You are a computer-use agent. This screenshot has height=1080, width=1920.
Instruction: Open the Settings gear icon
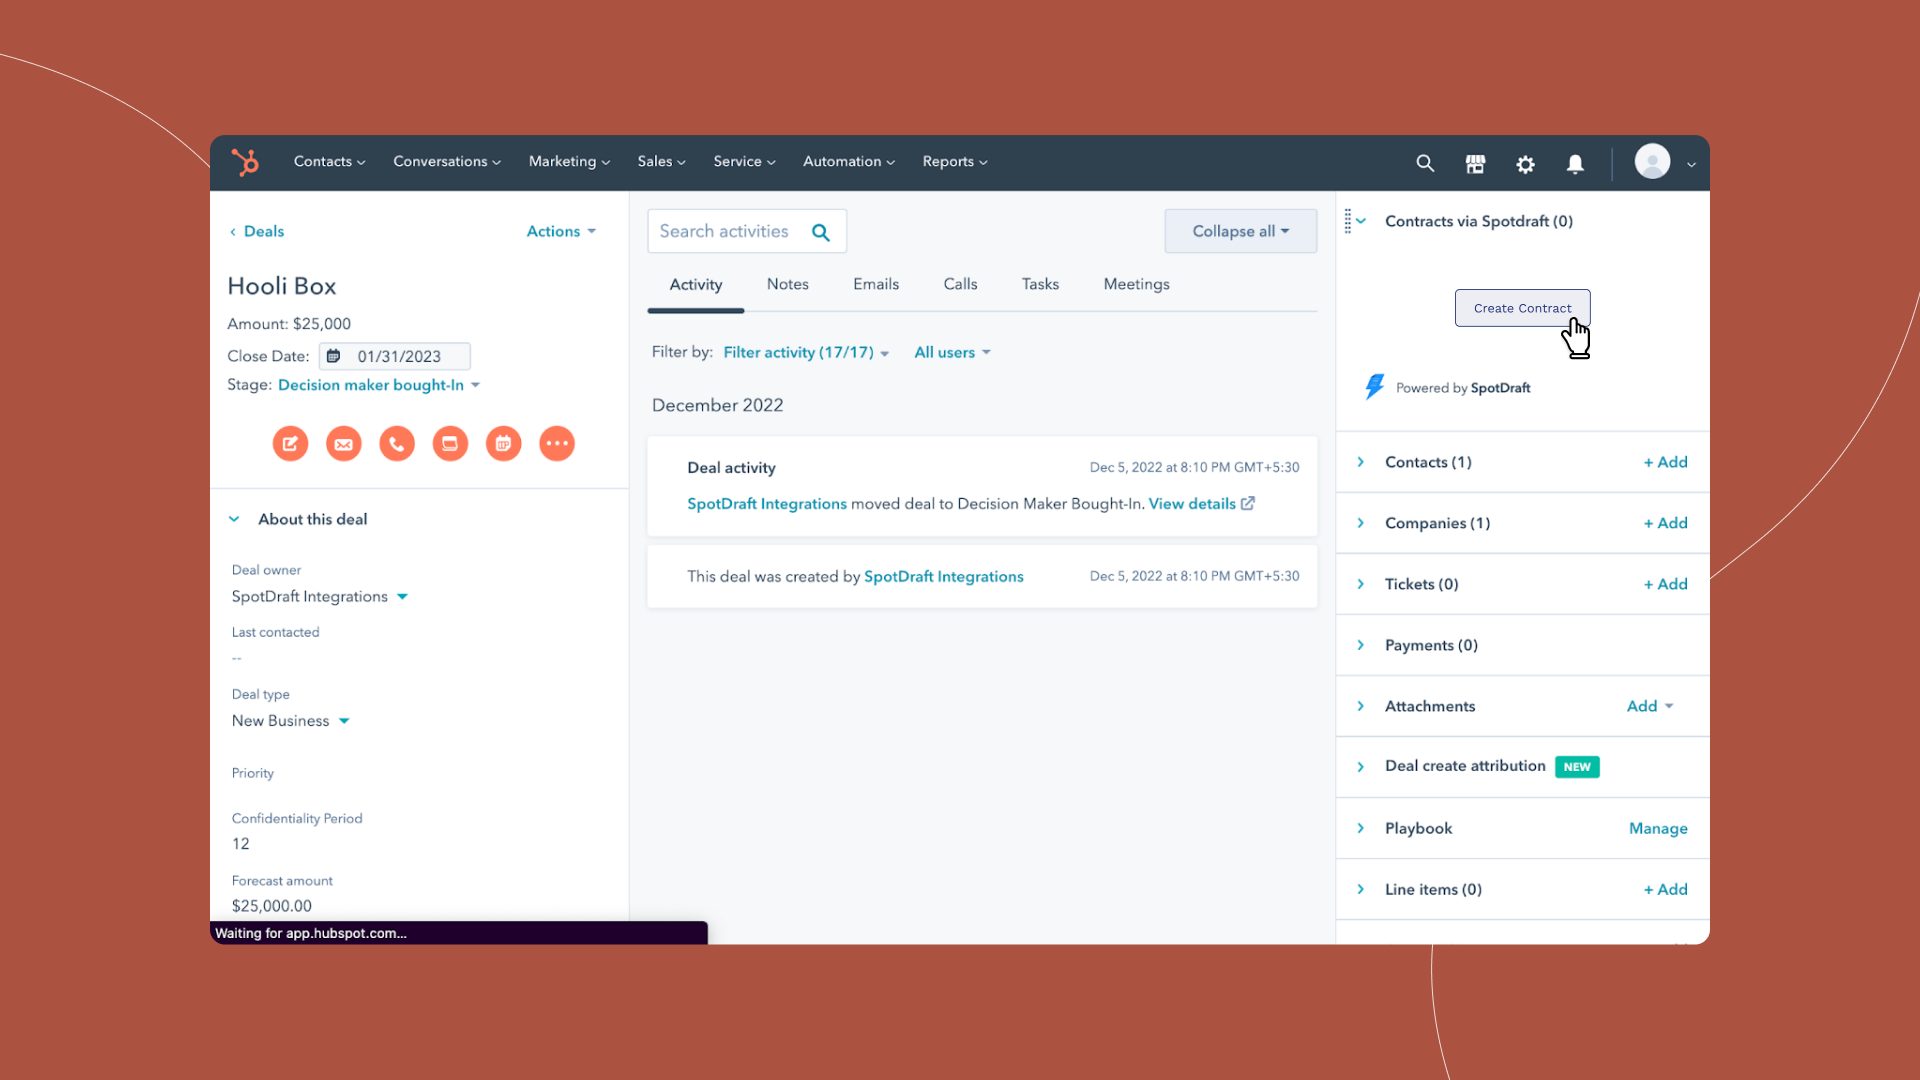(1525, 163)
